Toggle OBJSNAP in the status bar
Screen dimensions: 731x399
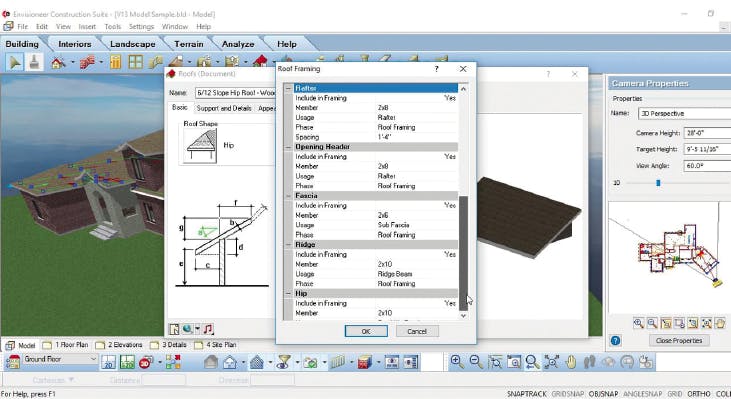pyautogui.click(x=603, y=394)
